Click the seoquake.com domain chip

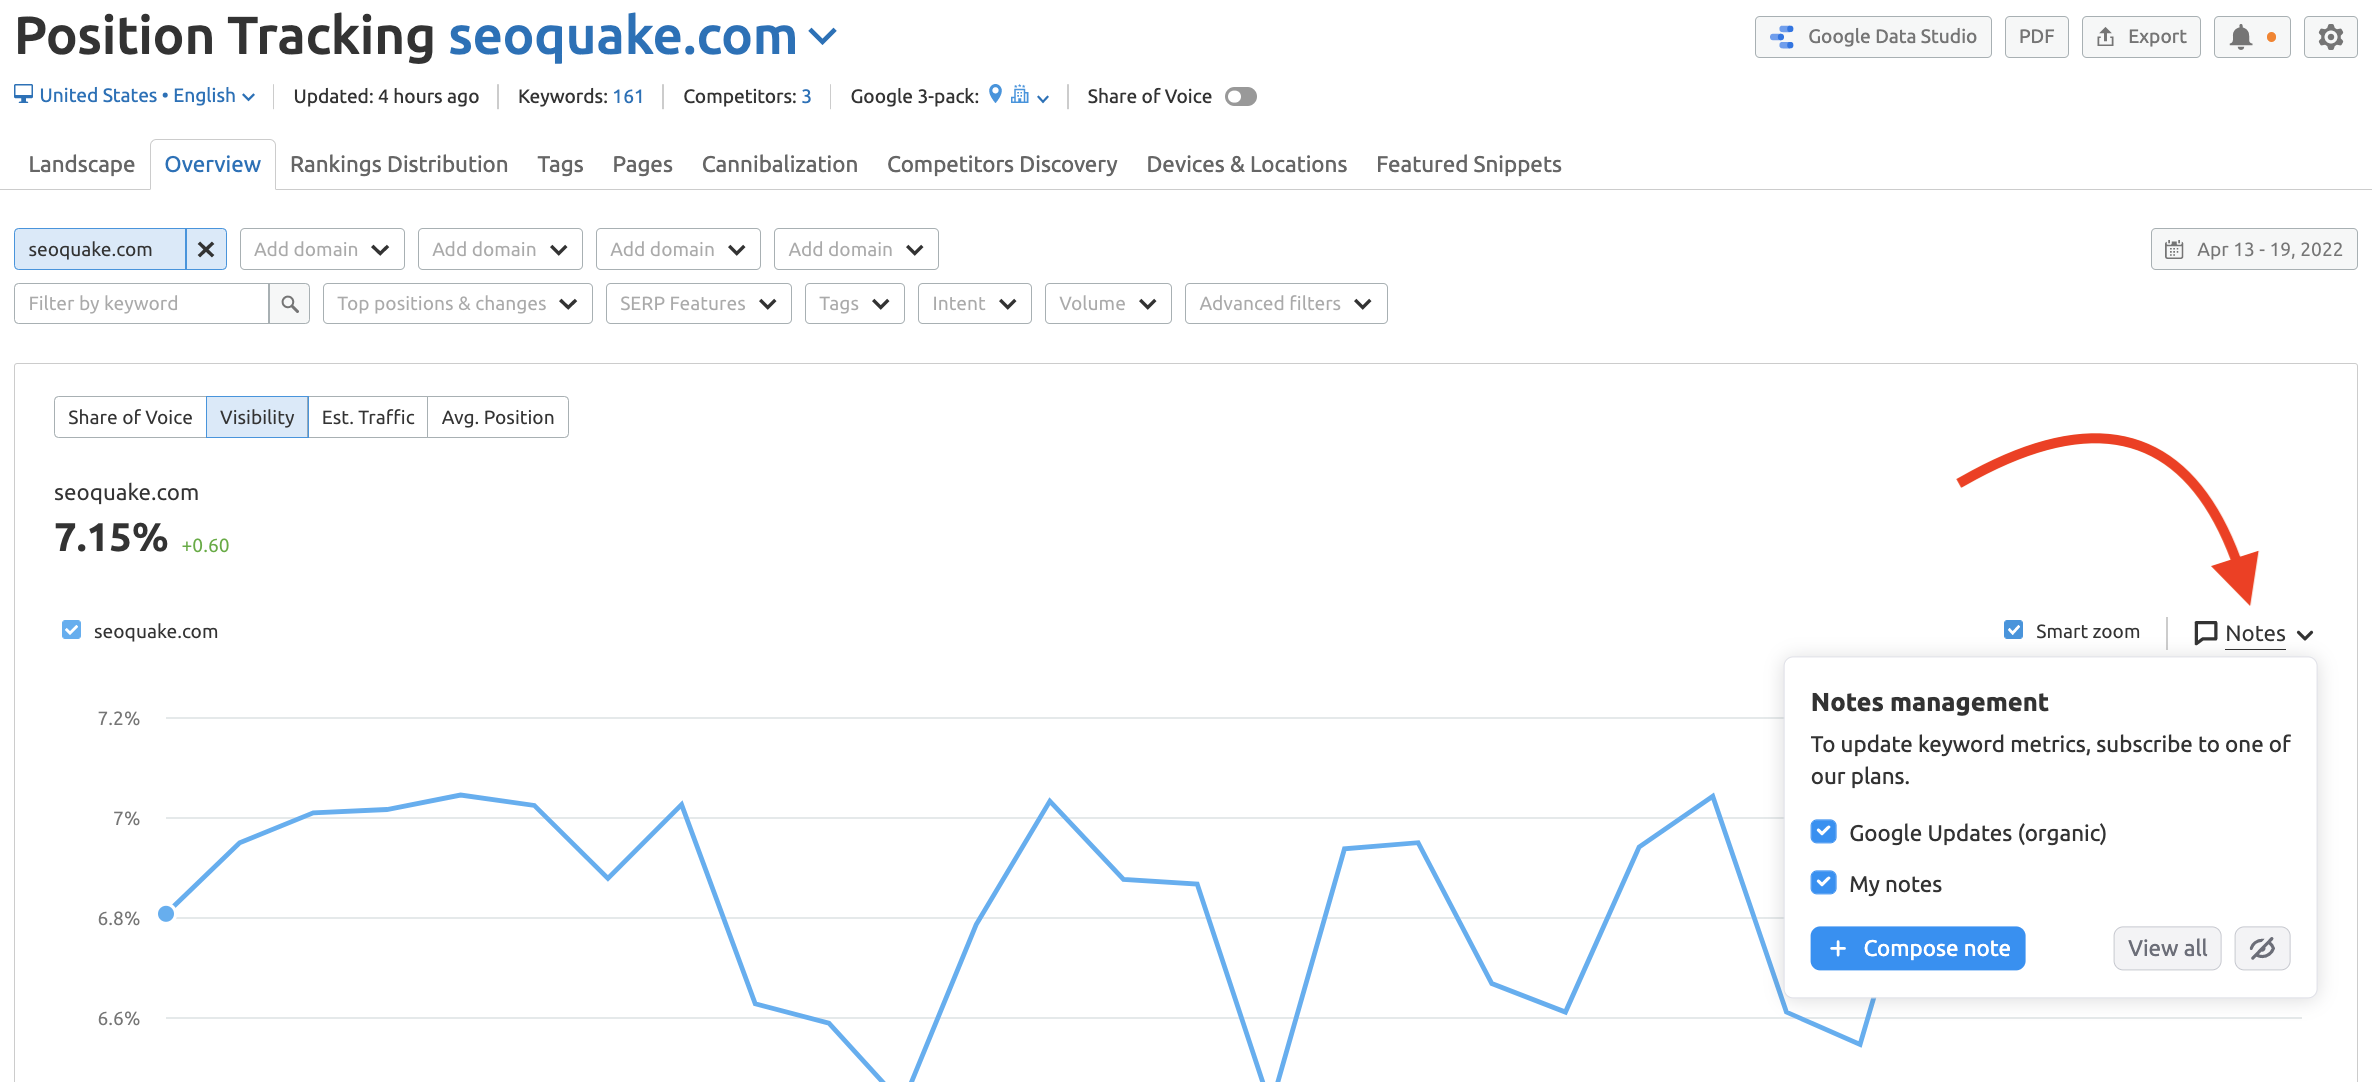[100, 249]
